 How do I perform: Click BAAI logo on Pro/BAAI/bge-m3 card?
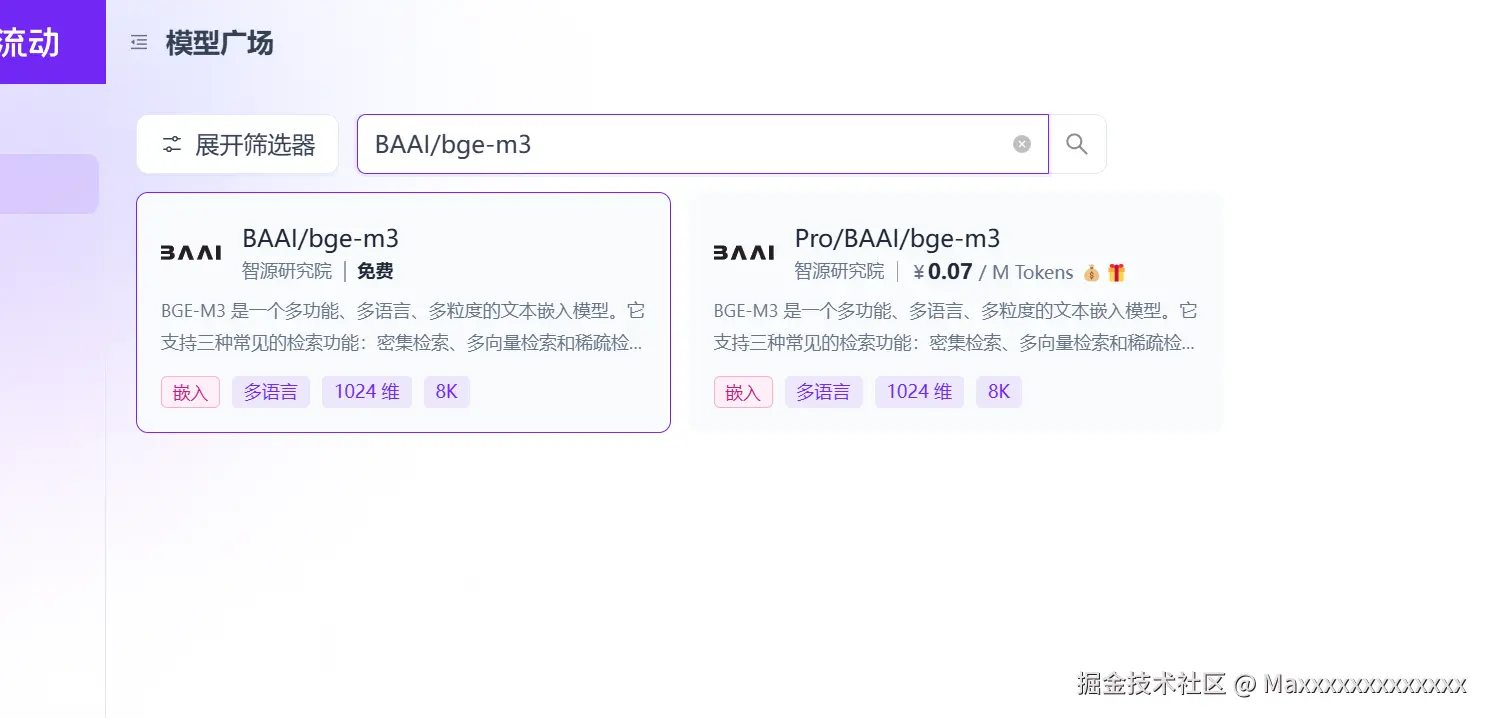744,252
